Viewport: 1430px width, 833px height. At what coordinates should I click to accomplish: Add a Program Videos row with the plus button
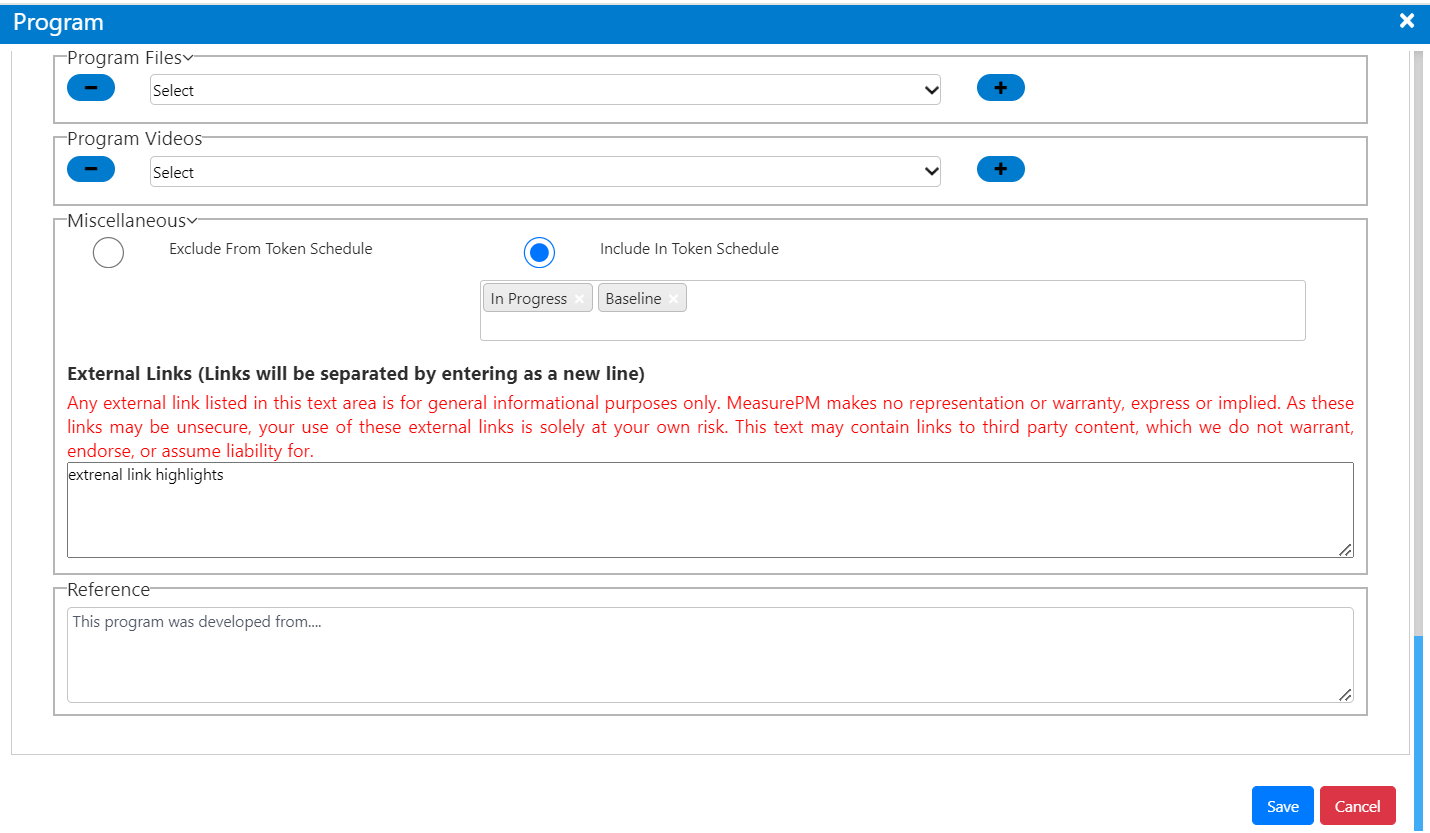point(1001,169)
